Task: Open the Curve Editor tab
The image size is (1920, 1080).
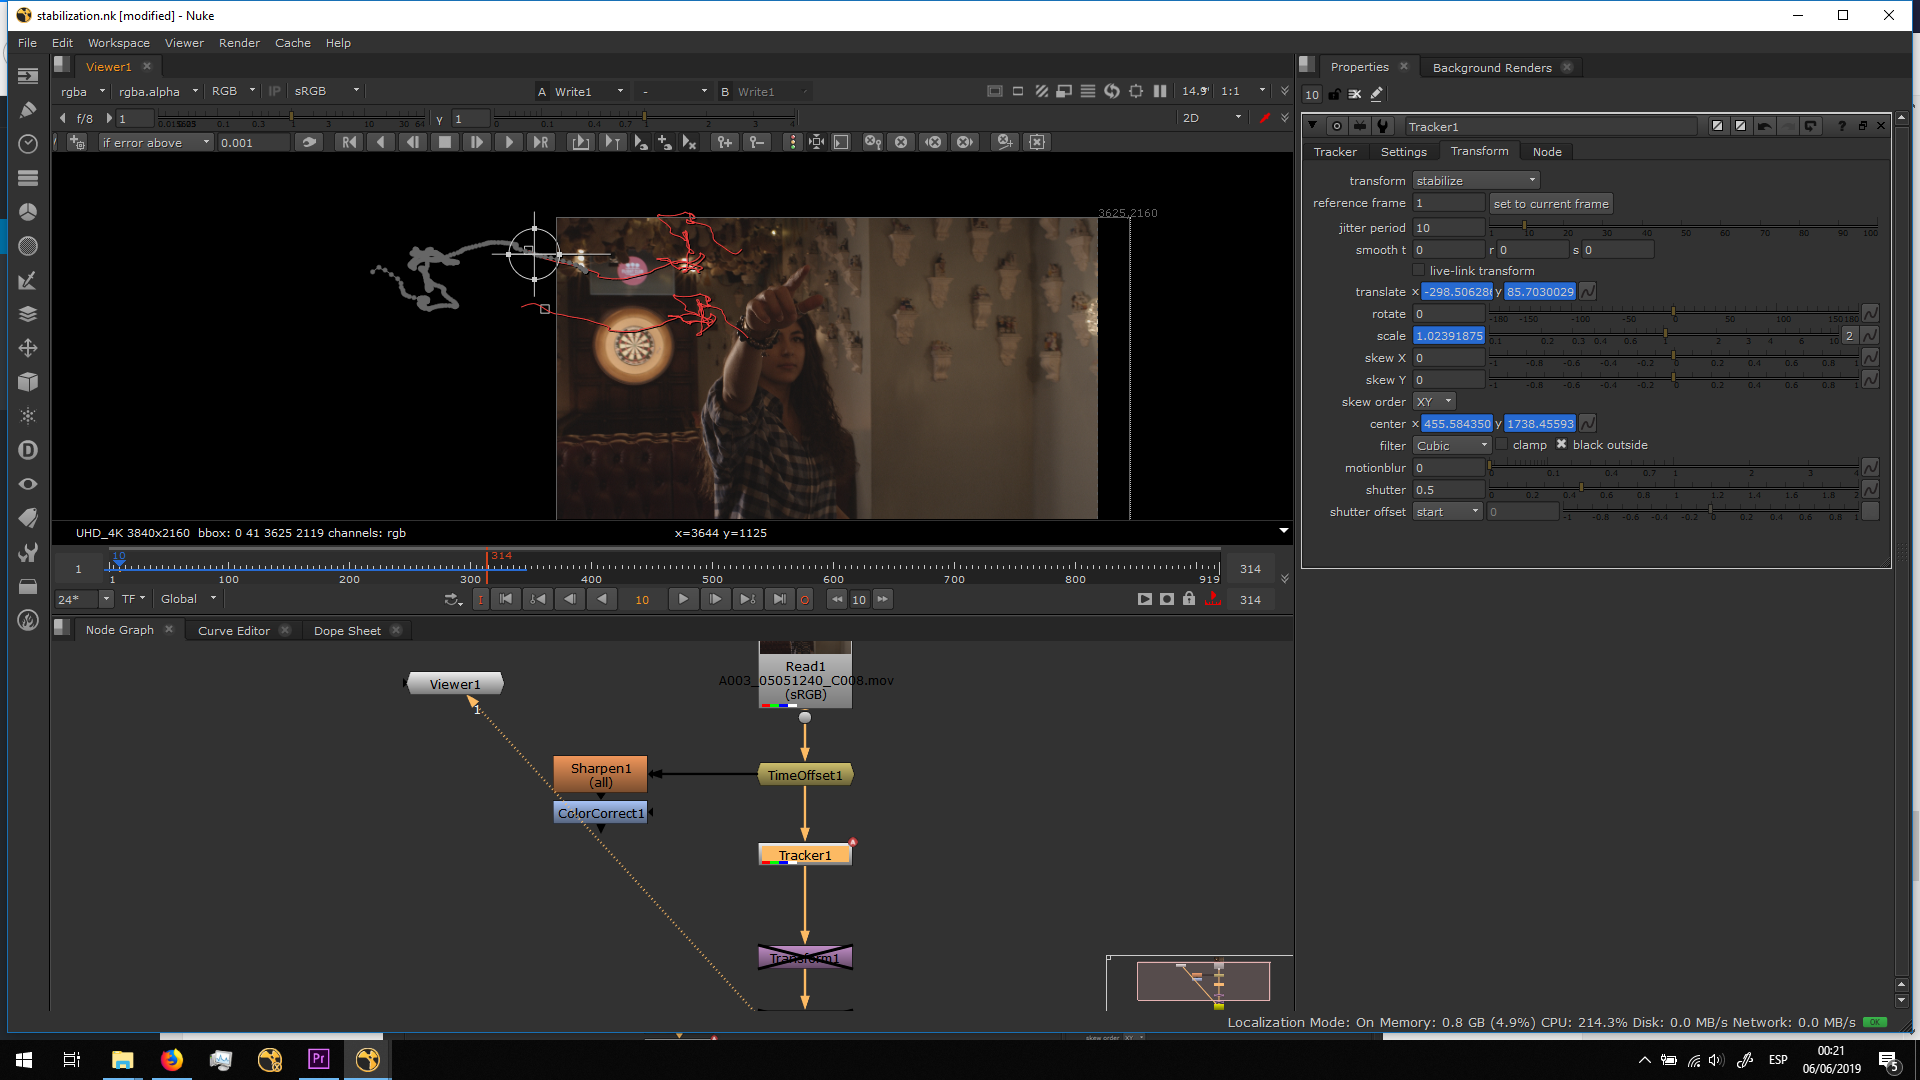Action: coord(234,631)
